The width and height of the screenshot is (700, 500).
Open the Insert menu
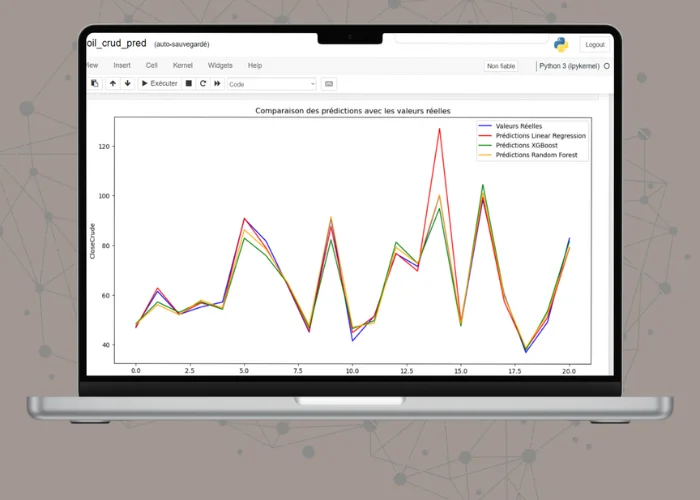point(122,65)
